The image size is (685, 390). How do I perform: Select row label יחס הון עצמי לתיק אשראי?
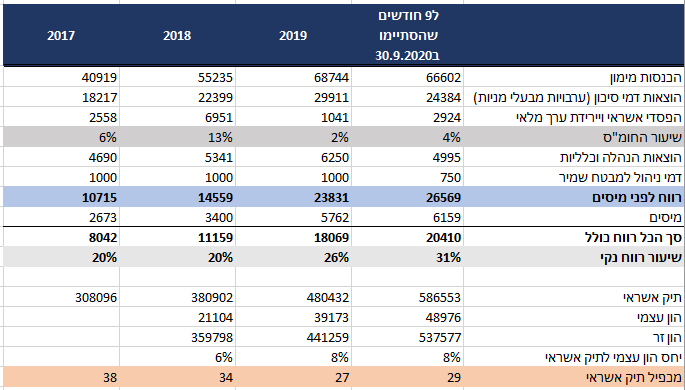(613, 358)
